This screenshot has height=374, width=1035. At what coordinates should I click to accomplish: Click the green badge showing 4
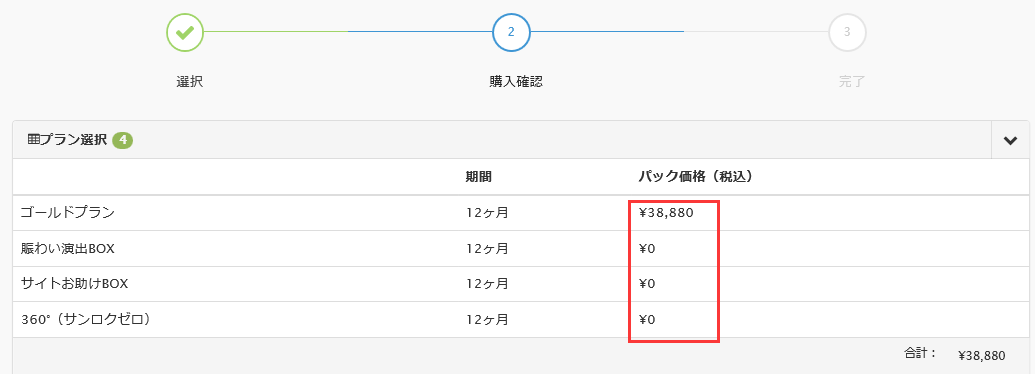pyautogui.click(x=123, y=140)
